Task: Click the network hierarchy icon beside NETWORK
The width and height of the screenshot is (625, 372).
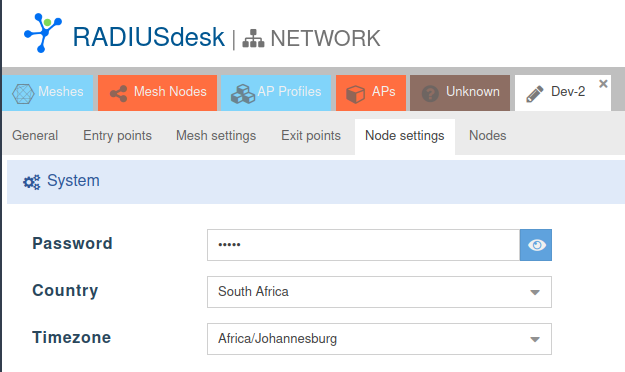Action: pos(253,39)
